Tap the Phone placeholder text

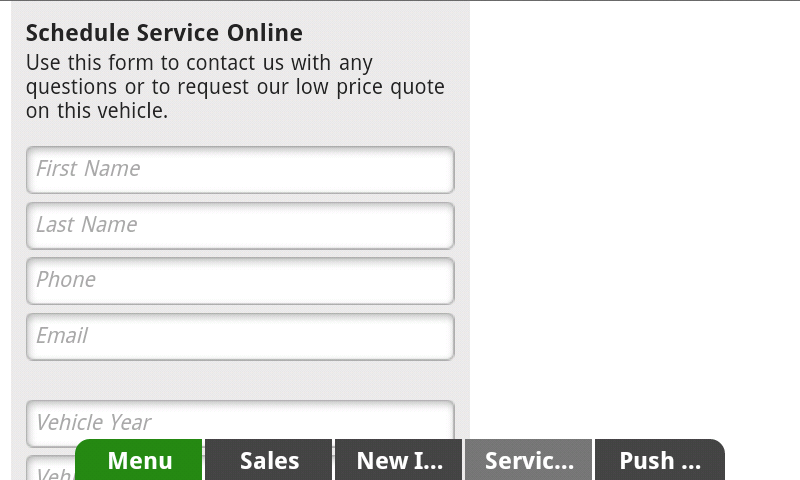pos(66,280)
